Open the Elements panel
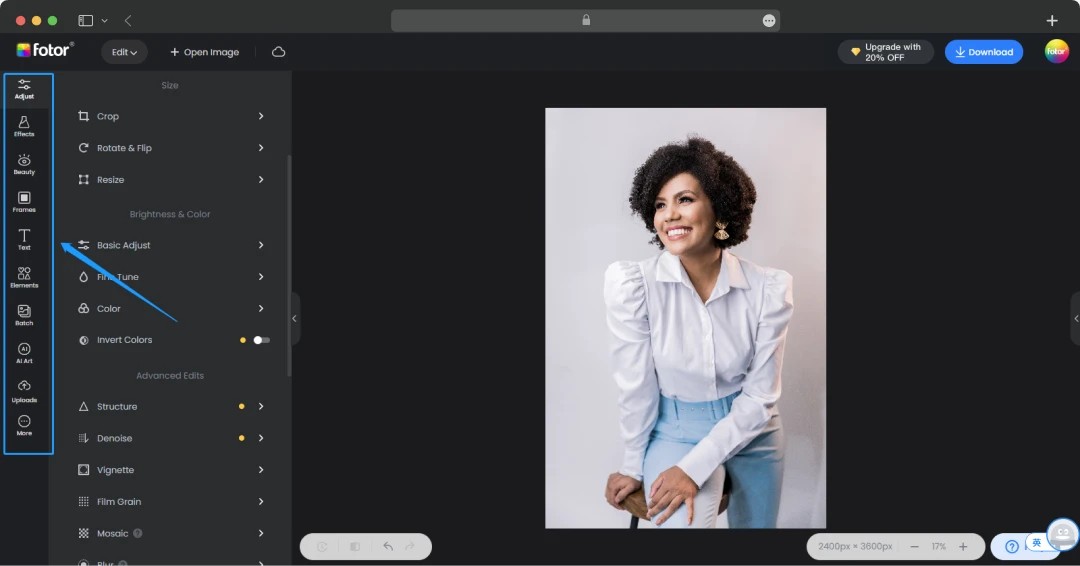 click(x=24, y=277)
